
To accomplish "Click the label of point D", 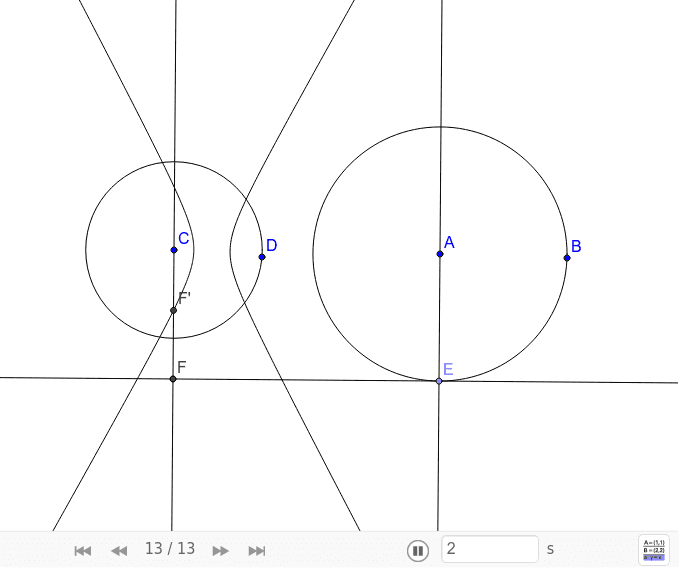I will click(x=271, y=245).
